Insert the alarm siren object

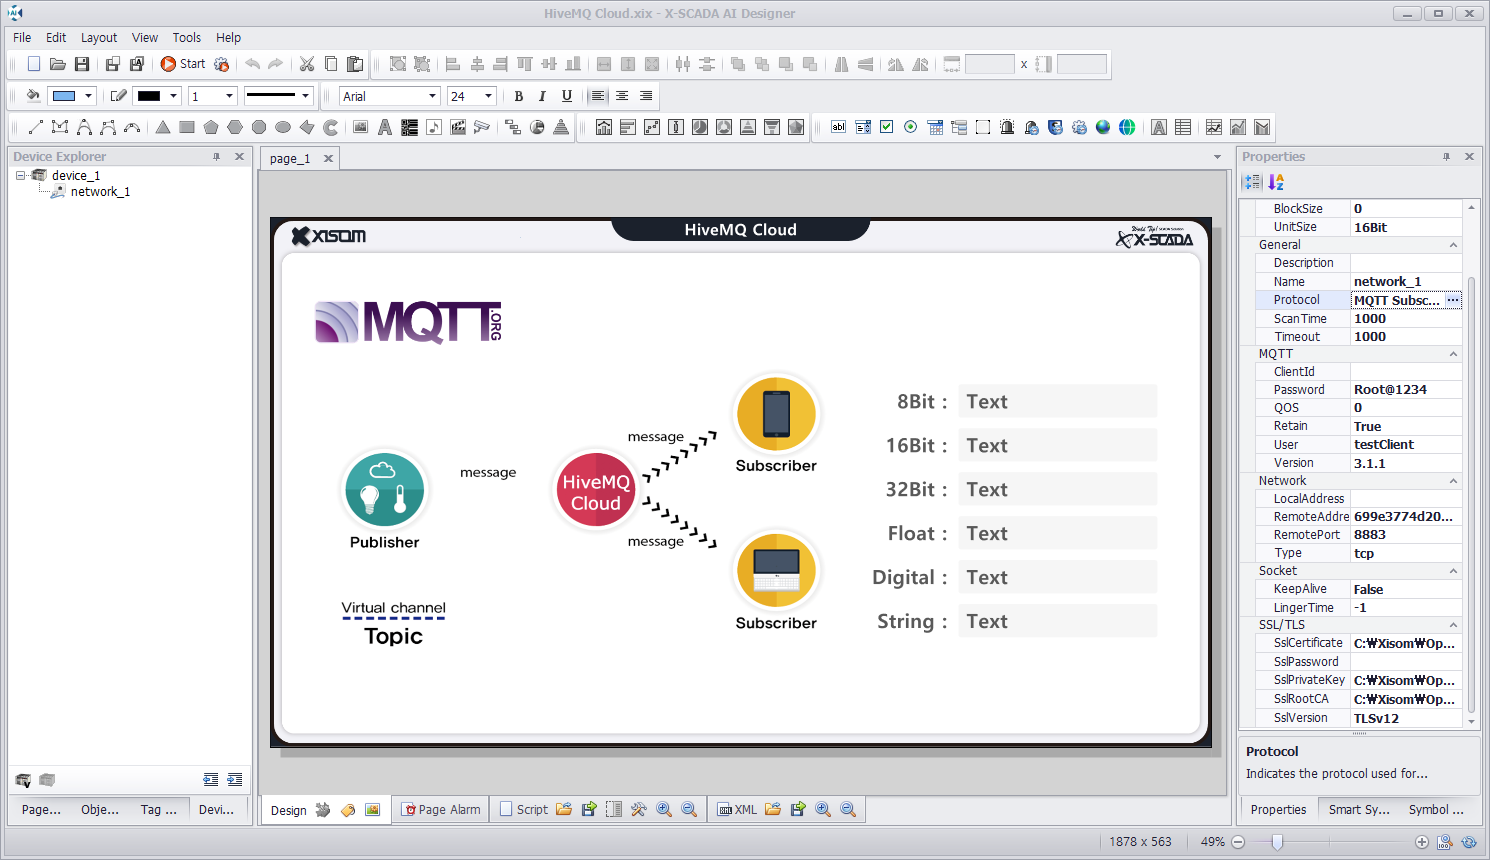click(1007, 127)
